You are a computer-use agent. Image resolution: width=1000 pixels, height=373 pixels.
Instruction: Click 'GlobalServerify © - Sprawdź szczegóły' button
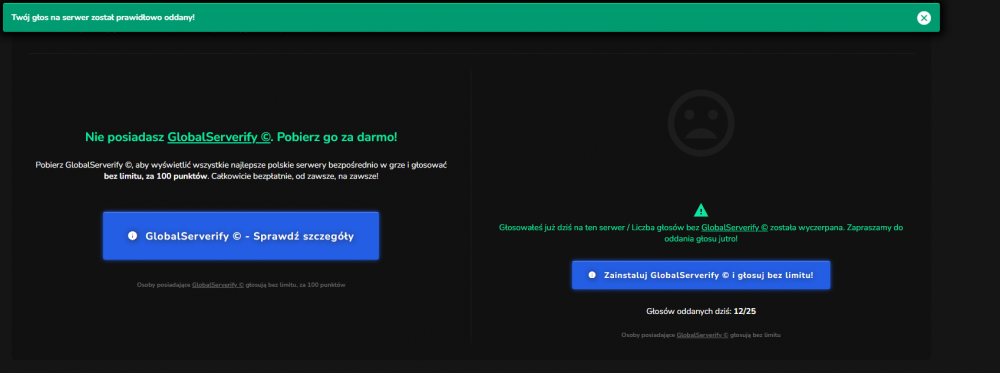[x=241, y=236]
